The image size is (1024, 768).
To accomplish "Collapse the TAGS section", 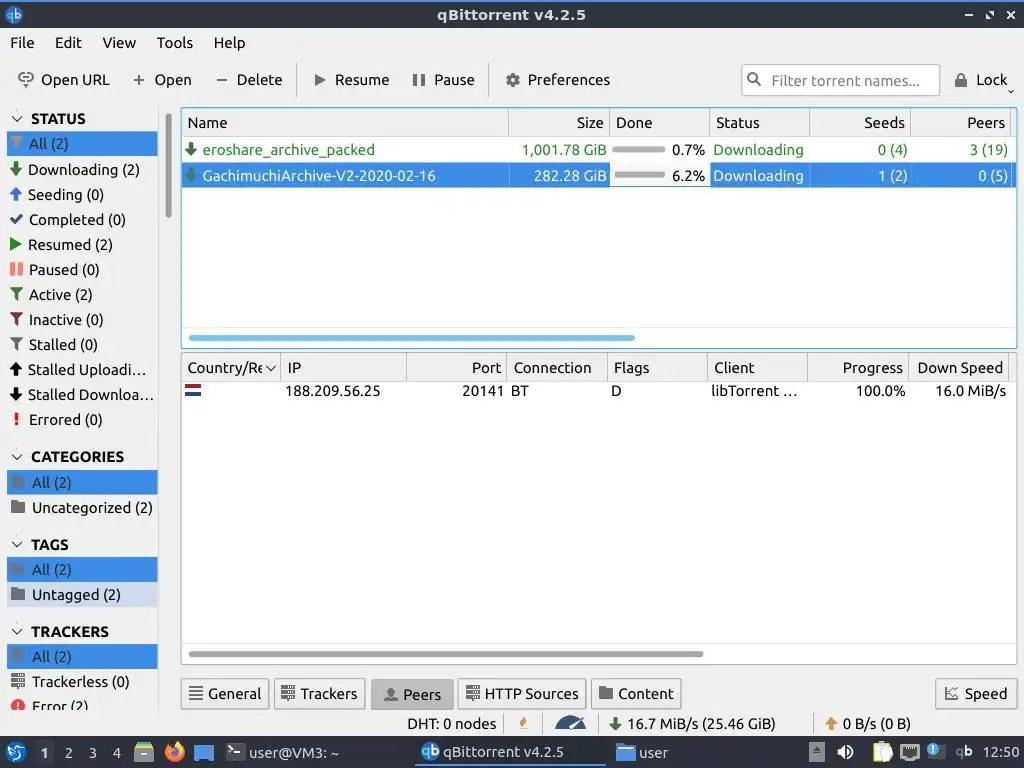I will [18, 544].
